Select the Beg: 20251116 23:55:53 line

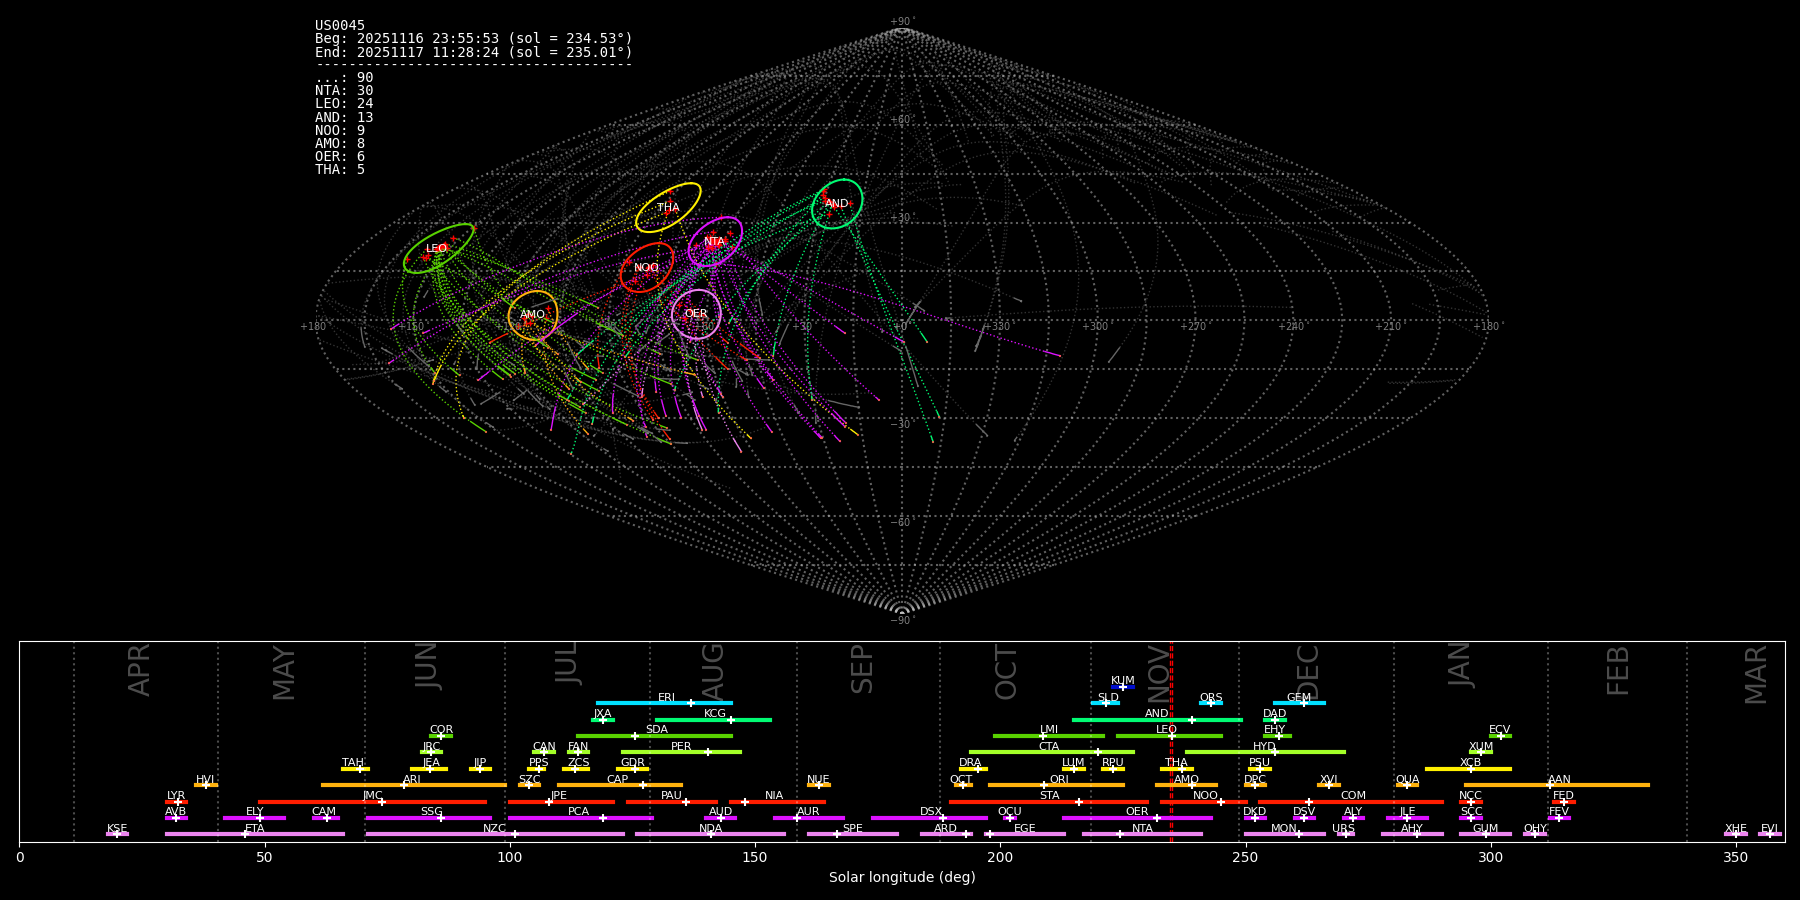[474, 39]
